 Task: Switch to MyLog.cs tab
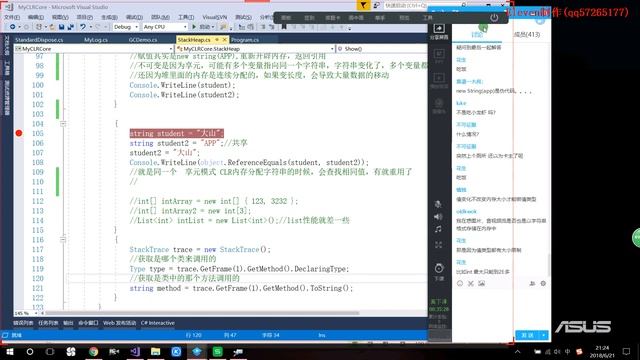pos(96,40)
